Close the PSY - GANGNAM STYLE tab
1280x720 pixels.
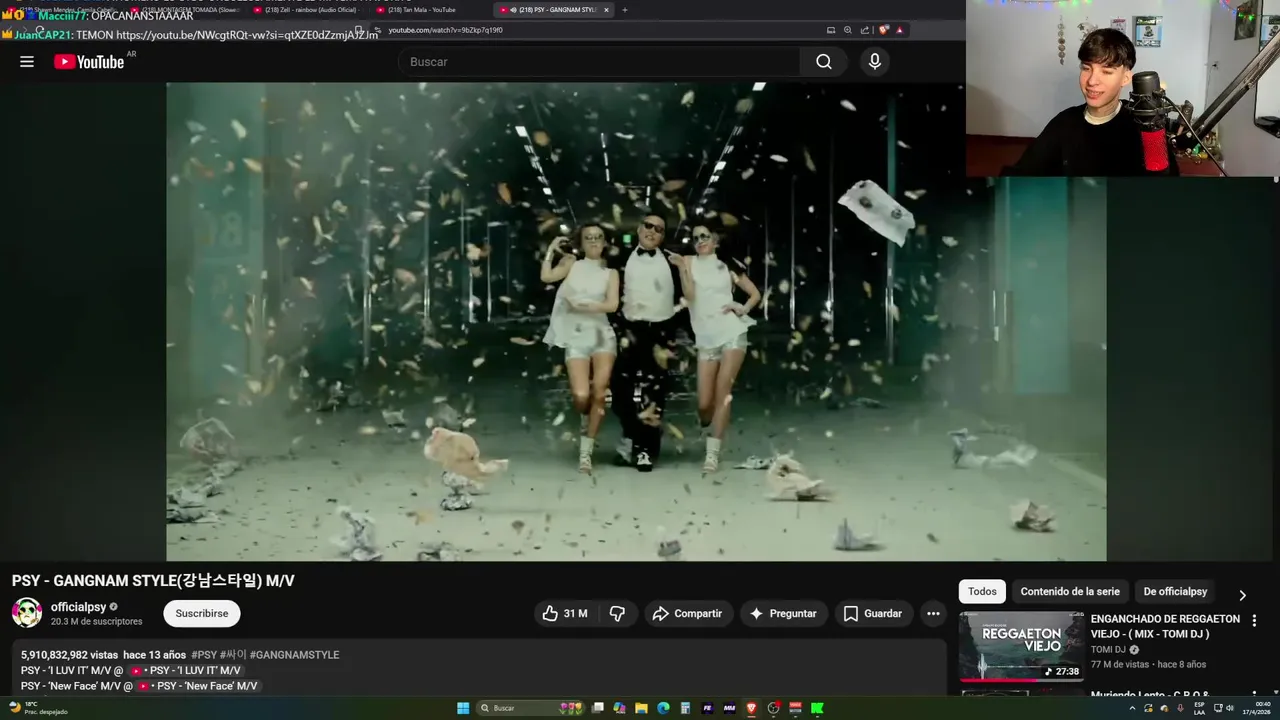pos(606,10)
